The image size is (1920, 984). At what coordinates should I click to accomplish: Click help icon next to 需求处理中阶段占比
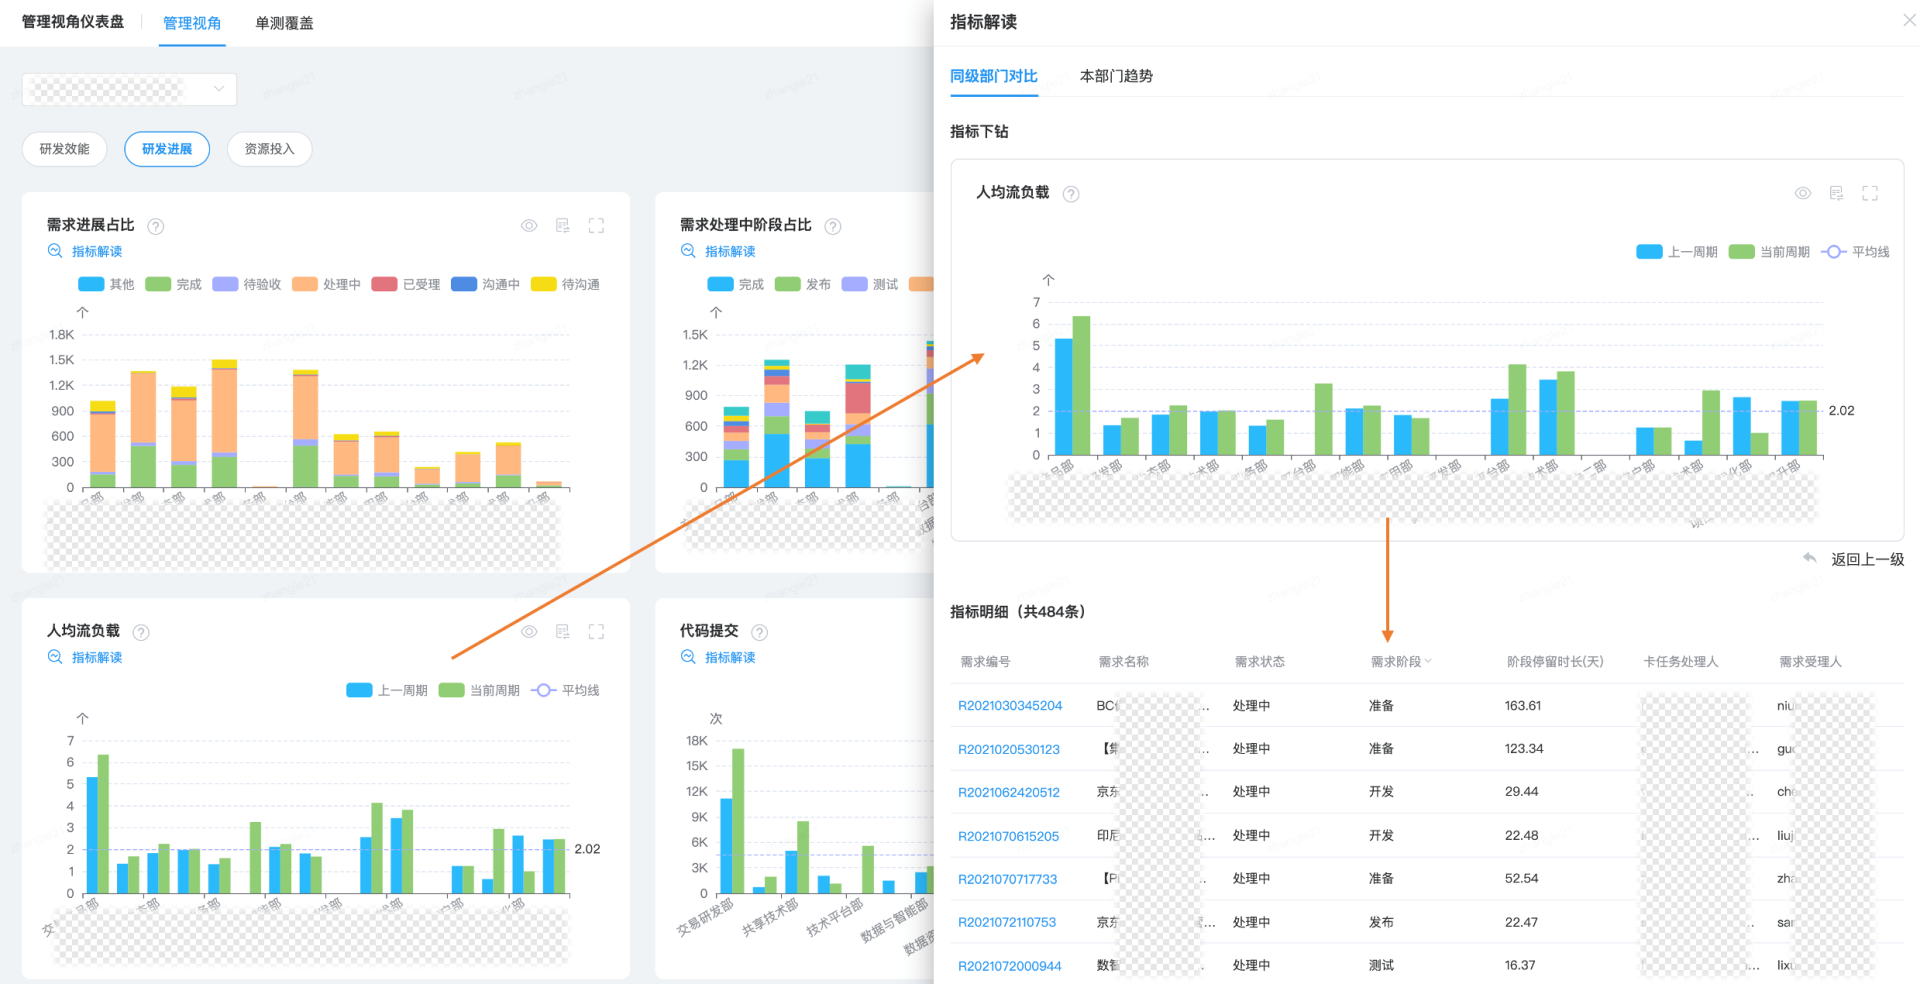[x=833, y=226]
